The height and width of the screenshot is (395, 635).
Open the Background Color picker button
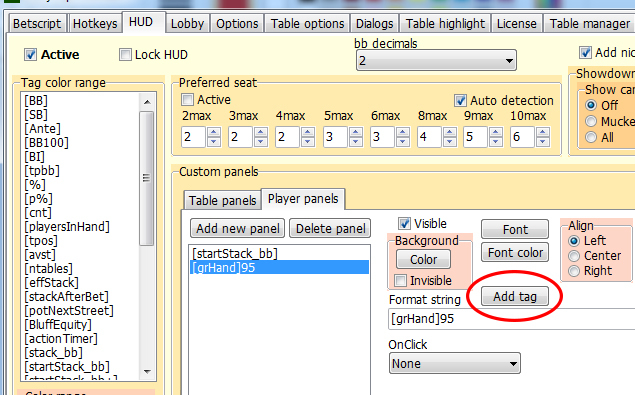423,259
